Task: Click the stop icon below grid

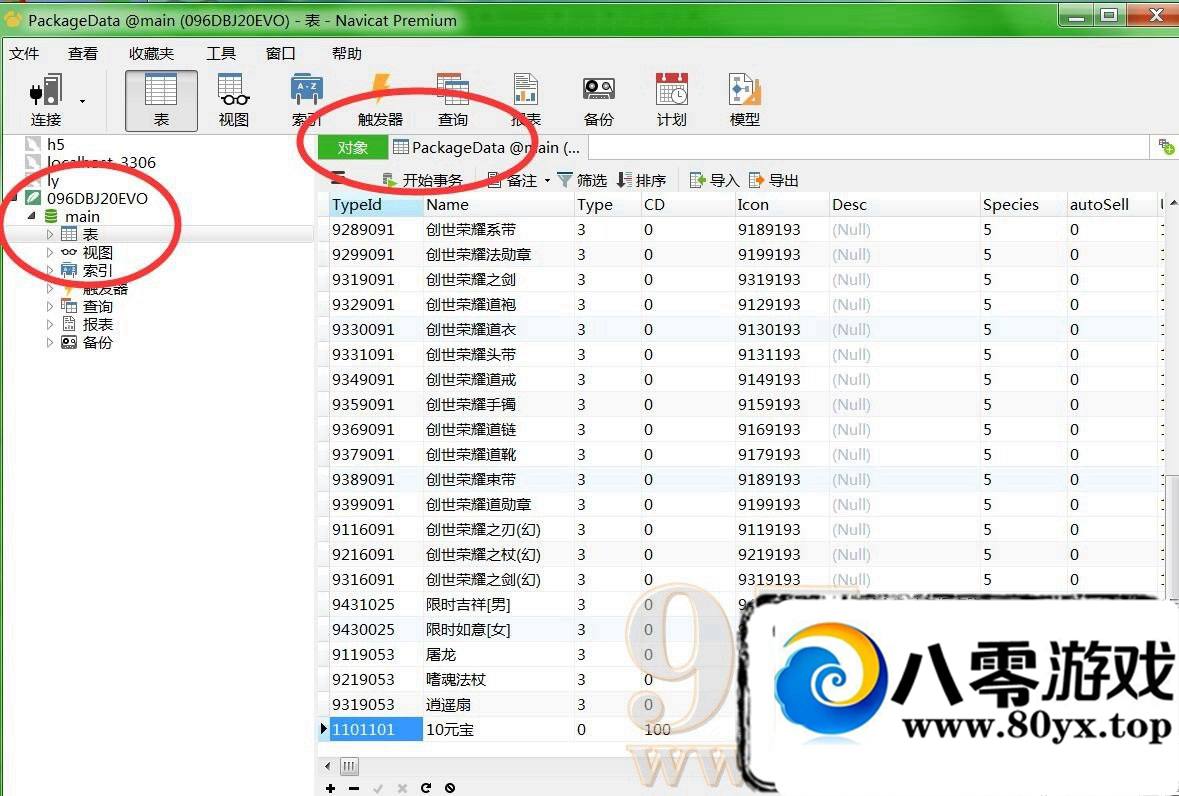Action: 450,788
